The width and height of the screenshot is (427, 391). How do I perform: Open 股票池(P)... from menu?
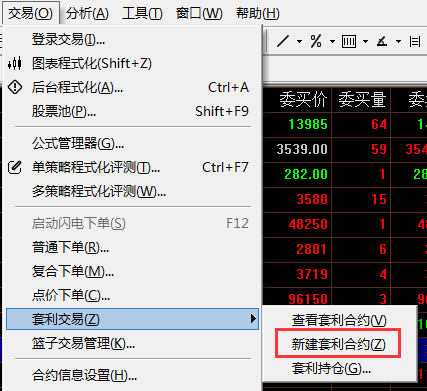132,111
